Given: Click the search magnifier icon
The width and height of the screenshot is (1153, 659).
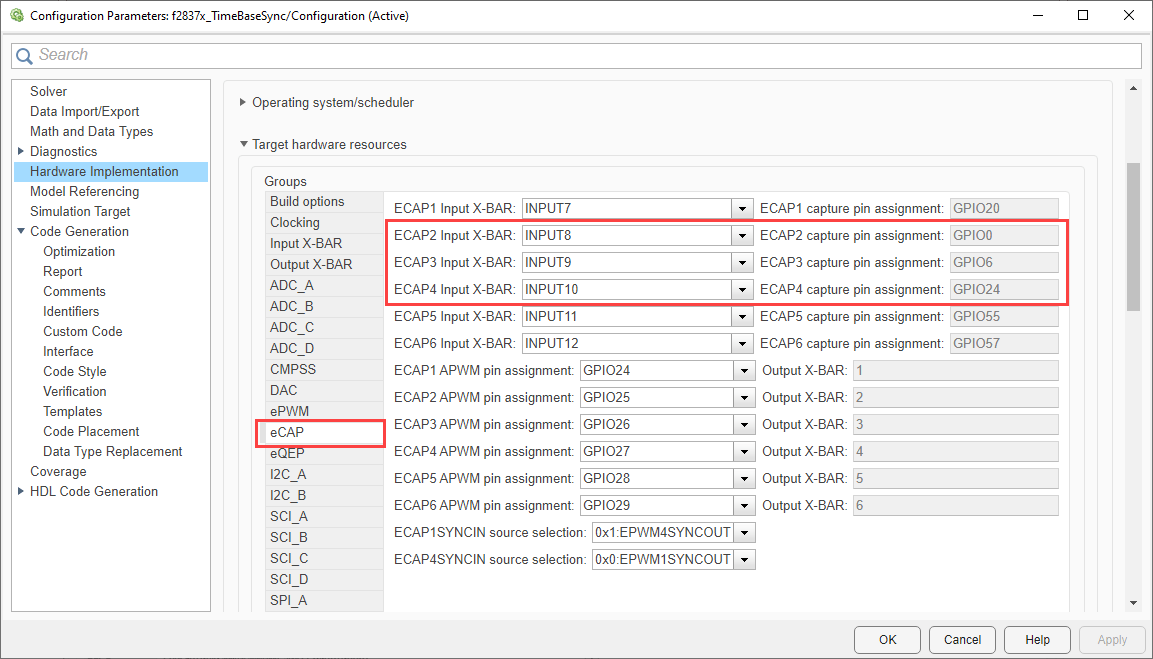Looking at the screenshot, I should click(x=25, y=56).
